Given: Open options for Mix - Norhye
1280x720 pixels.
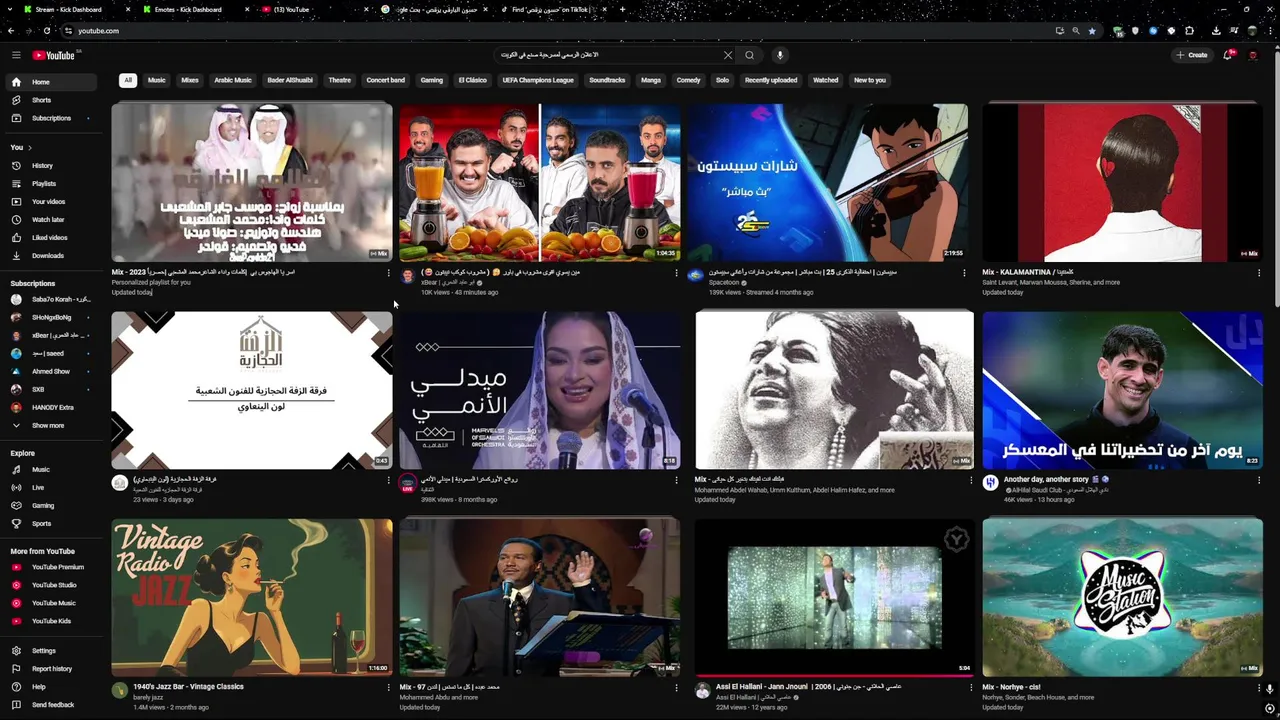Looking at the screenshot, I should 1259,688.
